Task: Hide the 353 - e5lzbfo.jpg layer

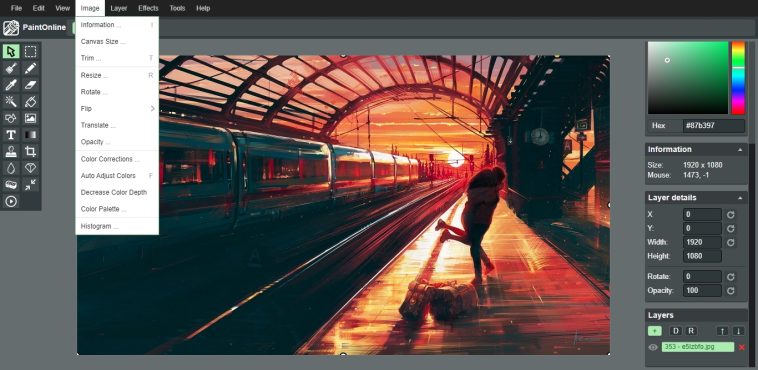Action: point(653,347)
